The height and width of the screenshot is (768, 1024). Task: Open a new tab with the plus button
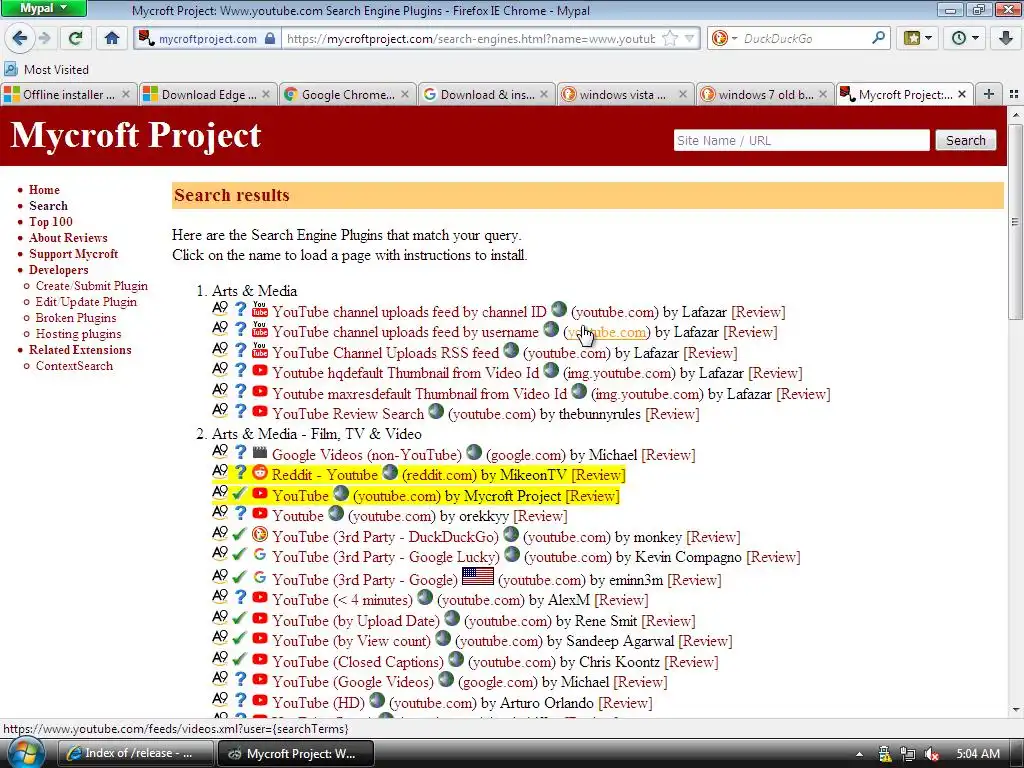coord(989,95)
